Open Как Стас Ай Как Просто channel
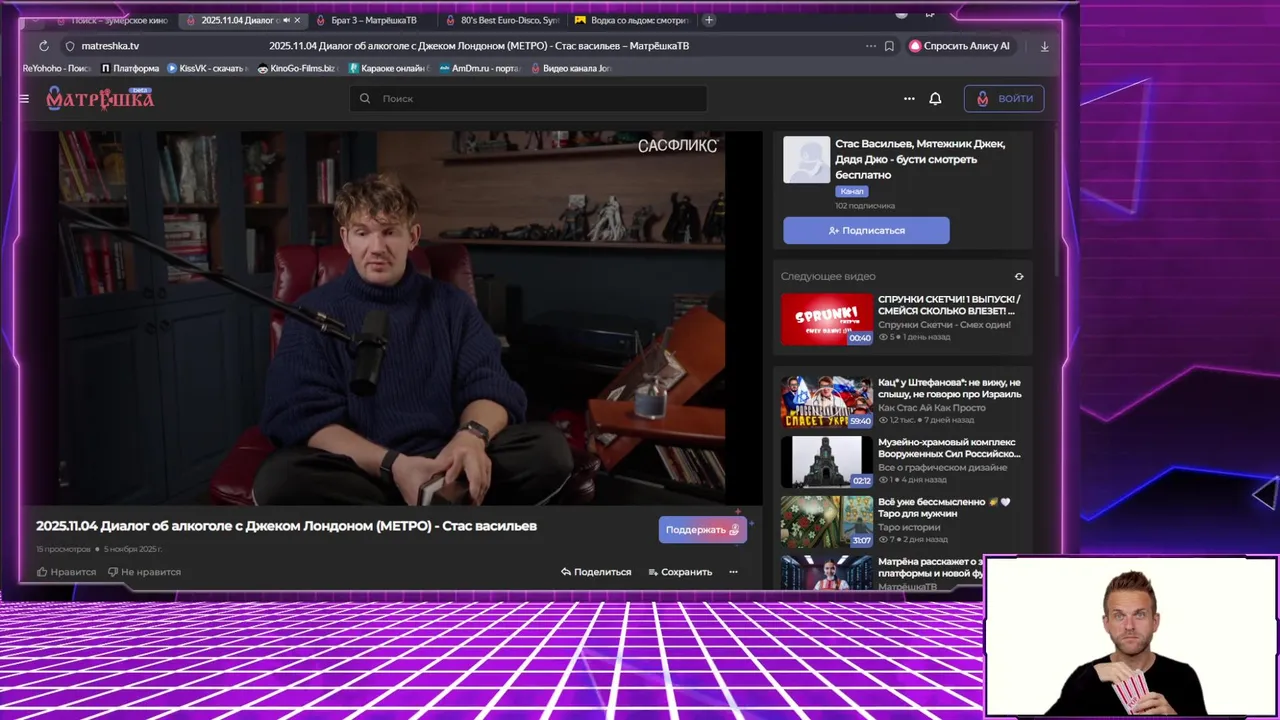 tap(931, 407)
